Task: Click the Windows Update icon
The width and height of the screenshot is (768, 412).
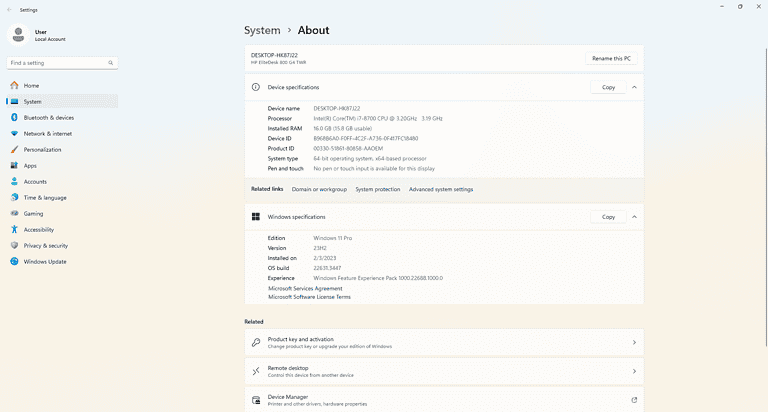Action: pyautogui.click(x=14, y=262)
